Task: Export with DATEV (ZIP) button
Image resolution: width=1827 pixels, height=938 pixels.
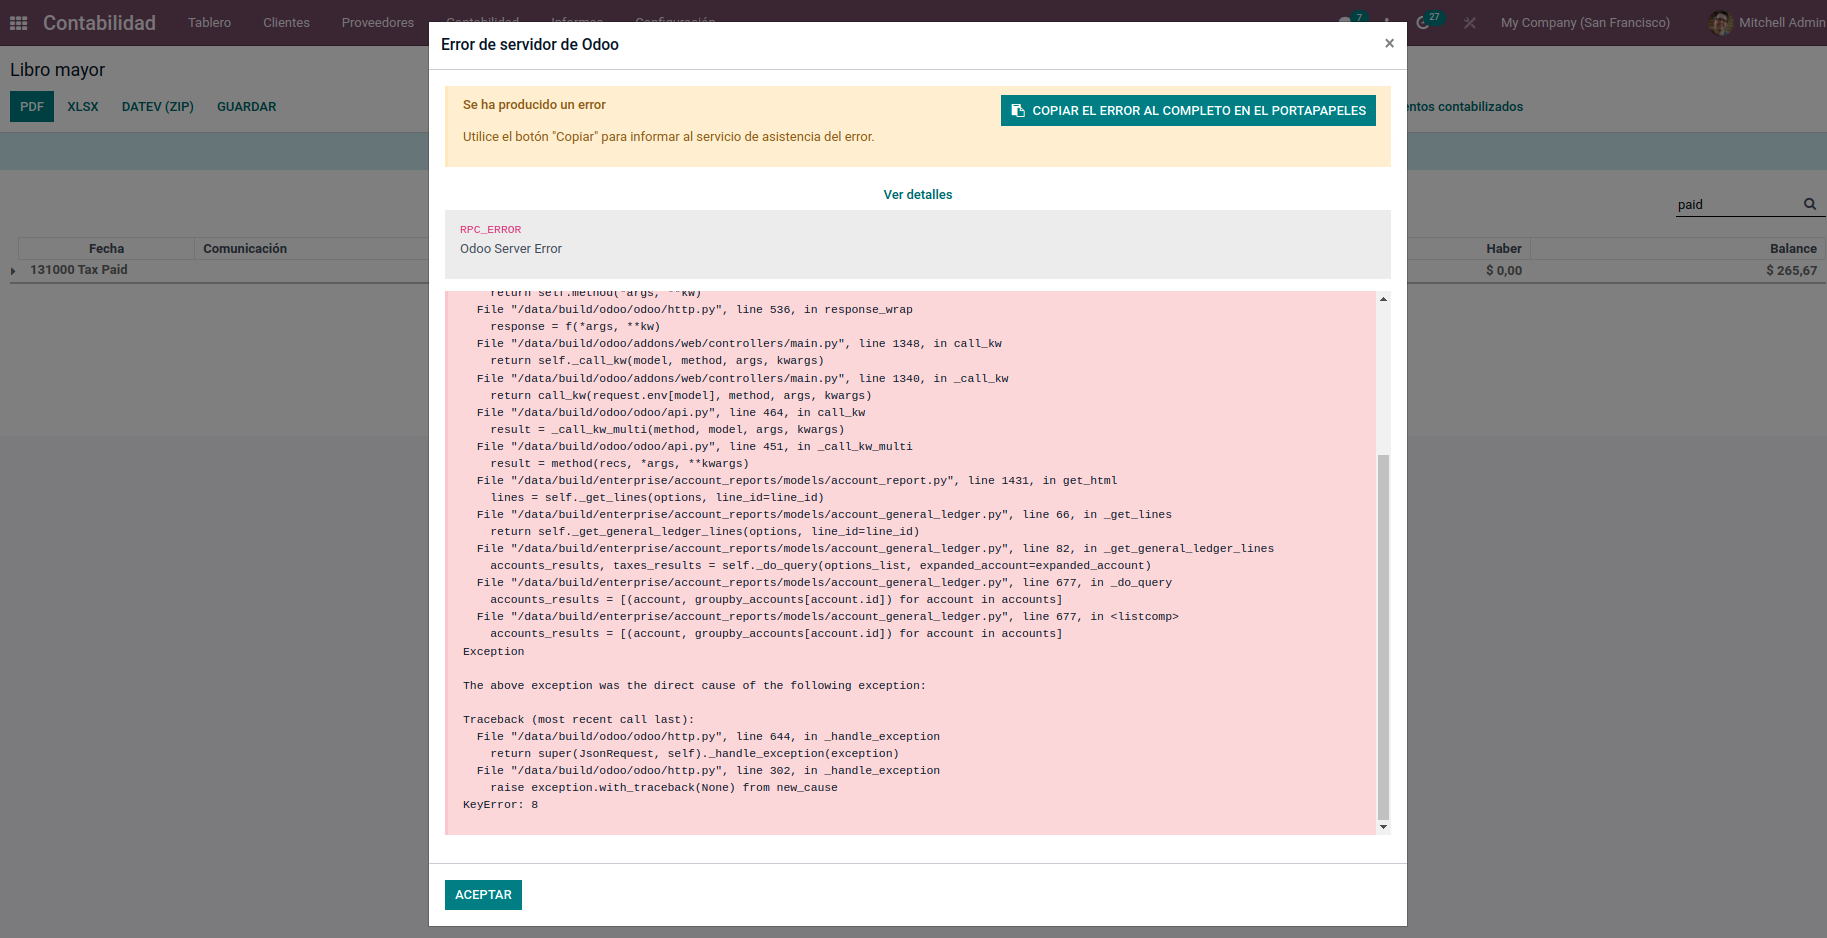Action: click(158, 107)
